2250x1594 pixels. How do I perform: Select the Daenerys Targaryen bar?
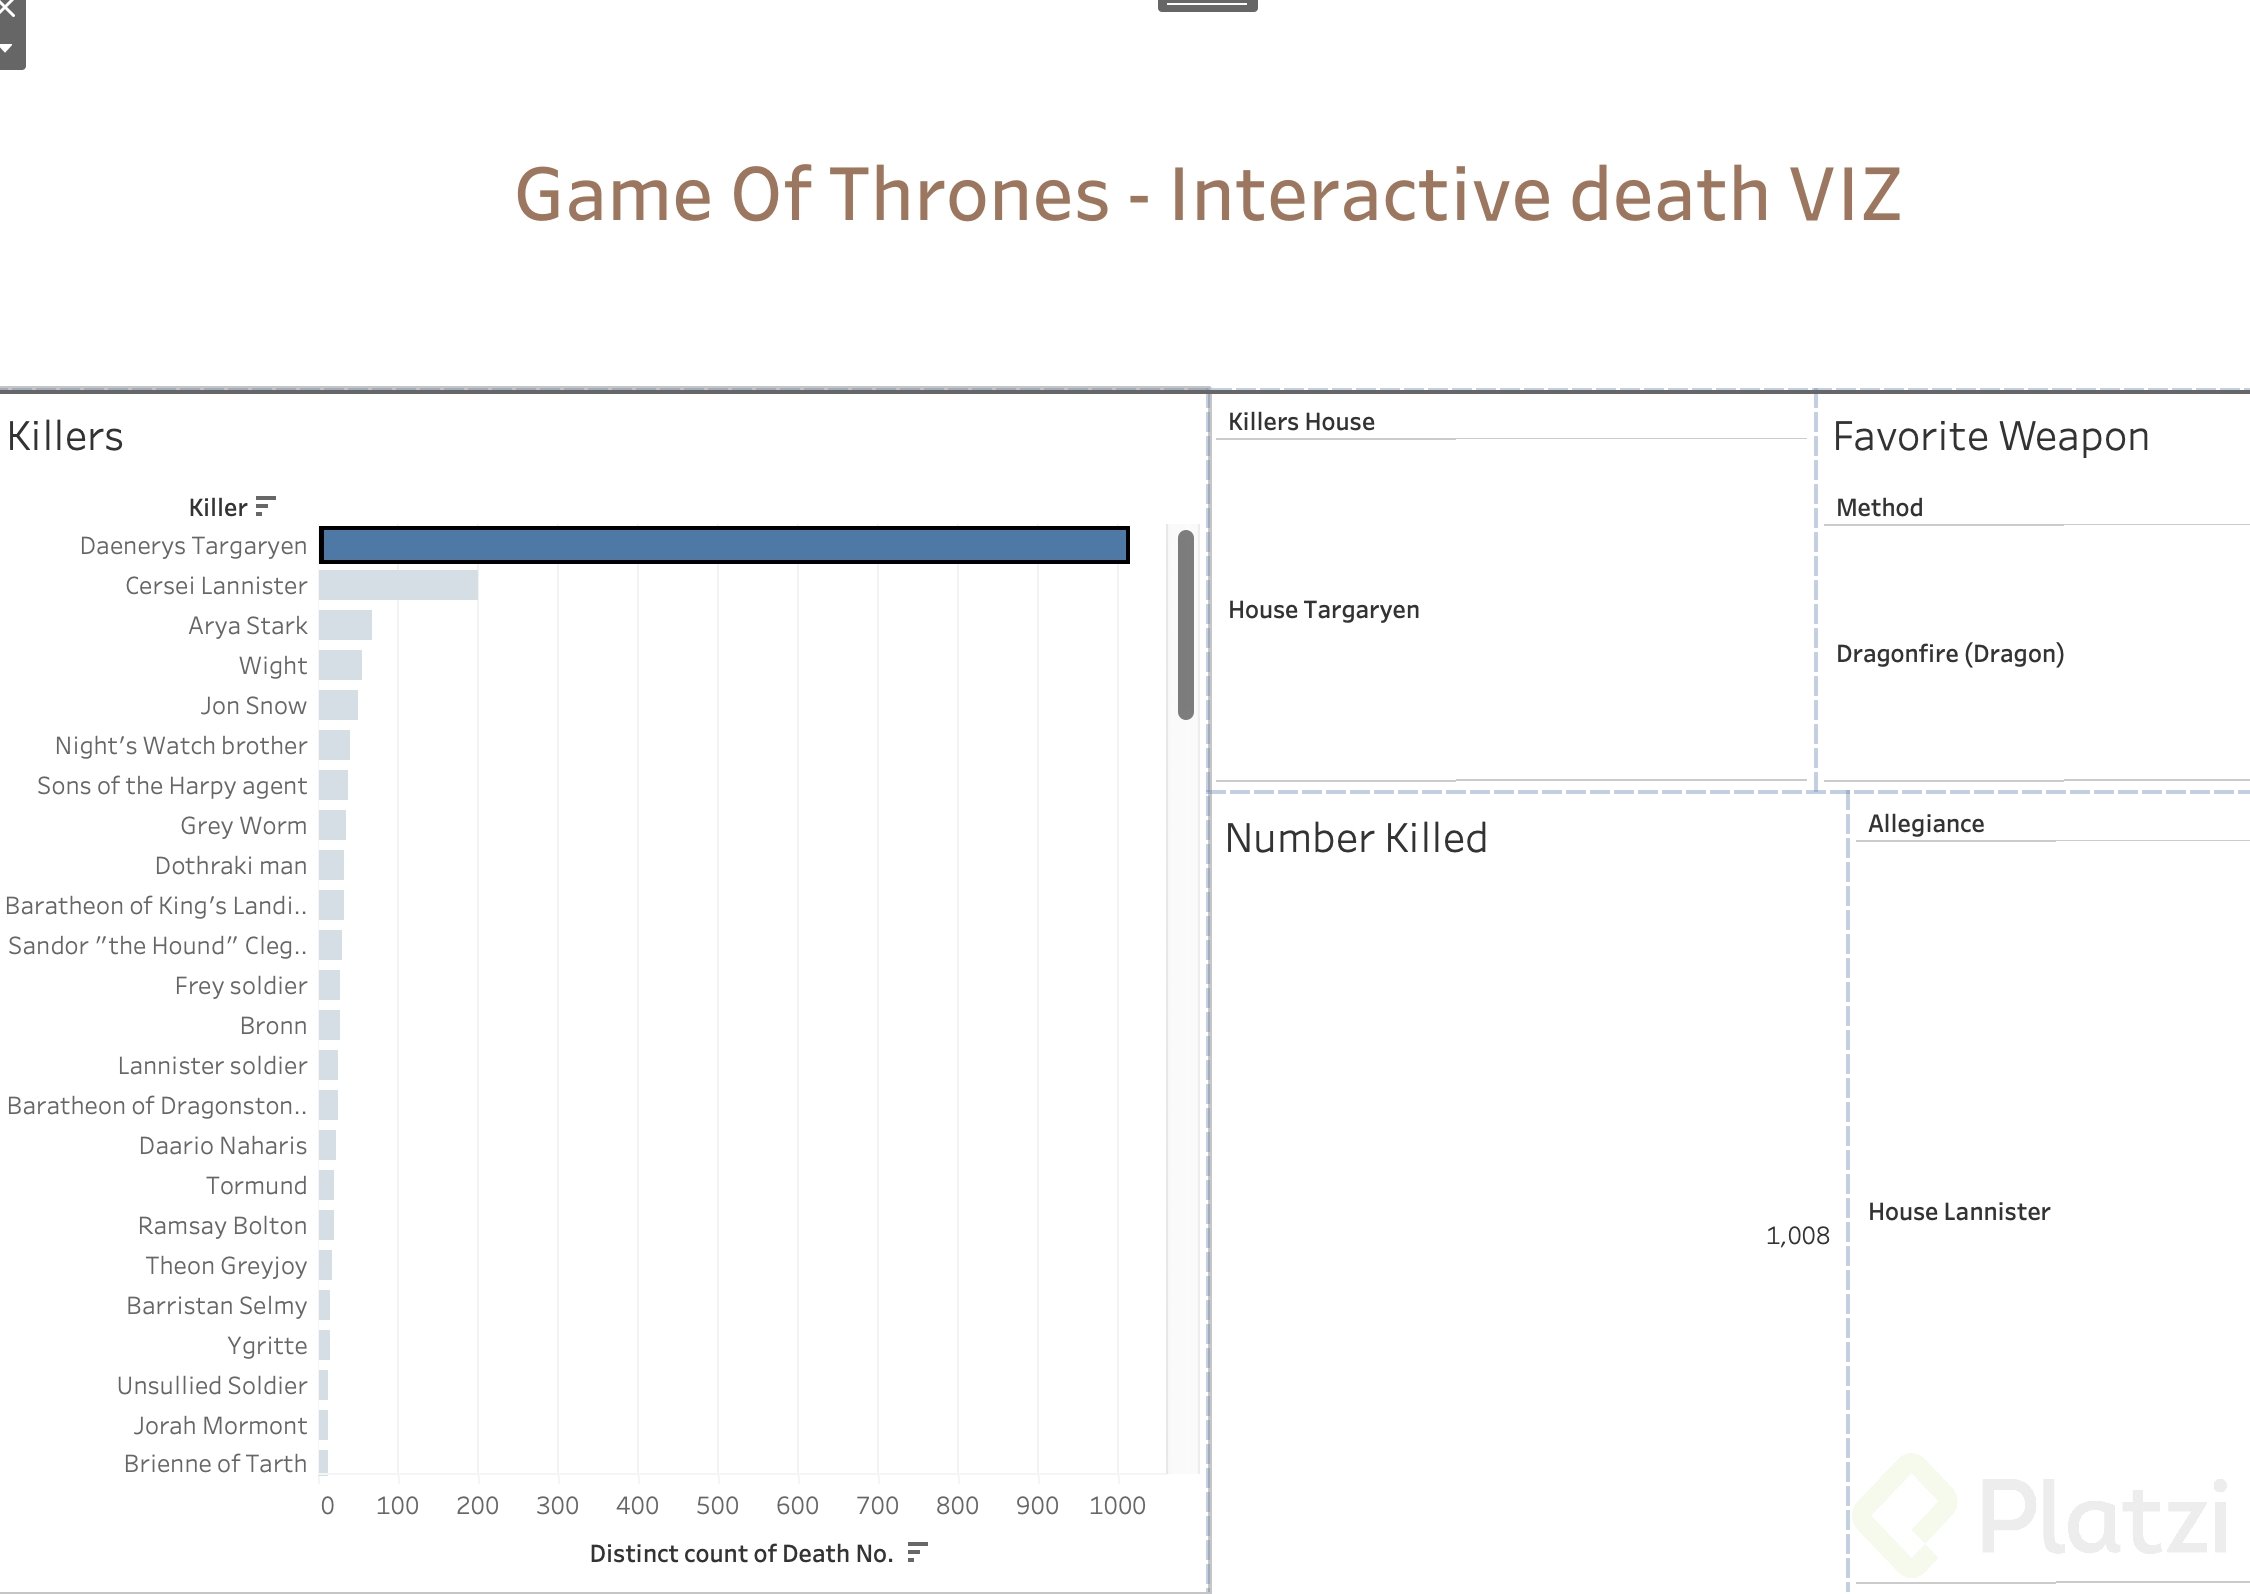(725, 545)
